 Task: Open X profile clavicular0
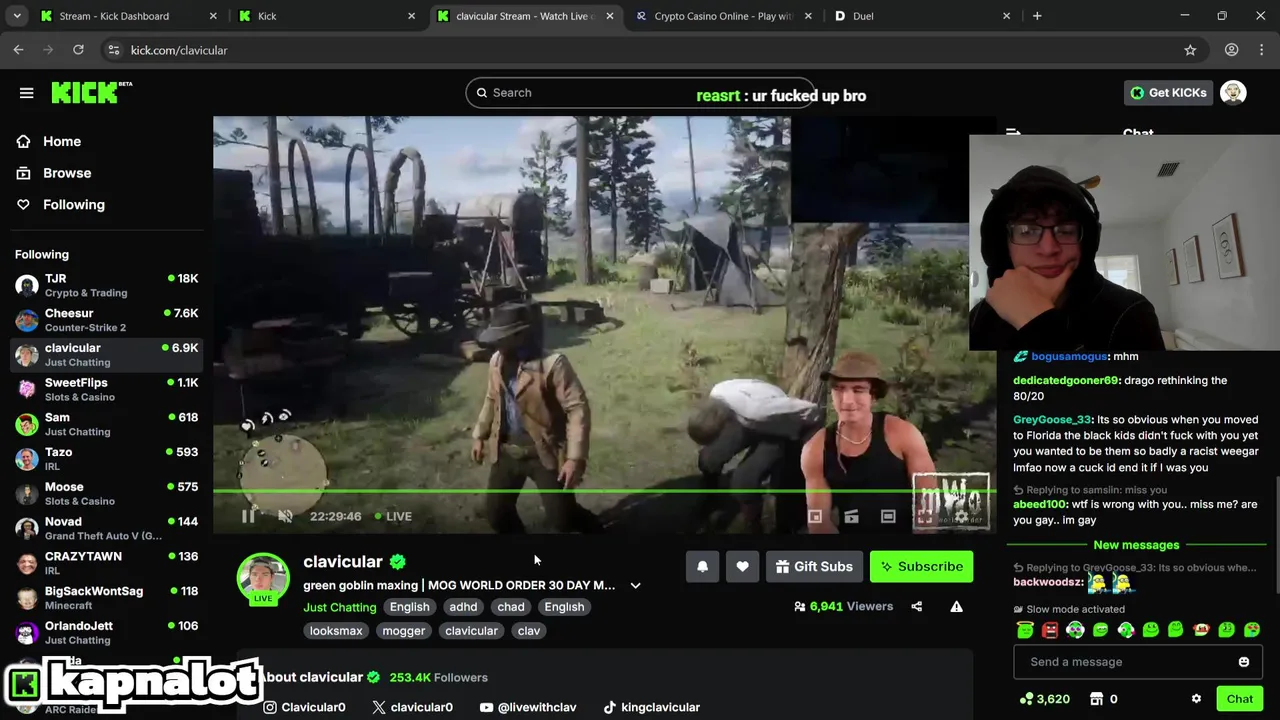tap(412, 707)
